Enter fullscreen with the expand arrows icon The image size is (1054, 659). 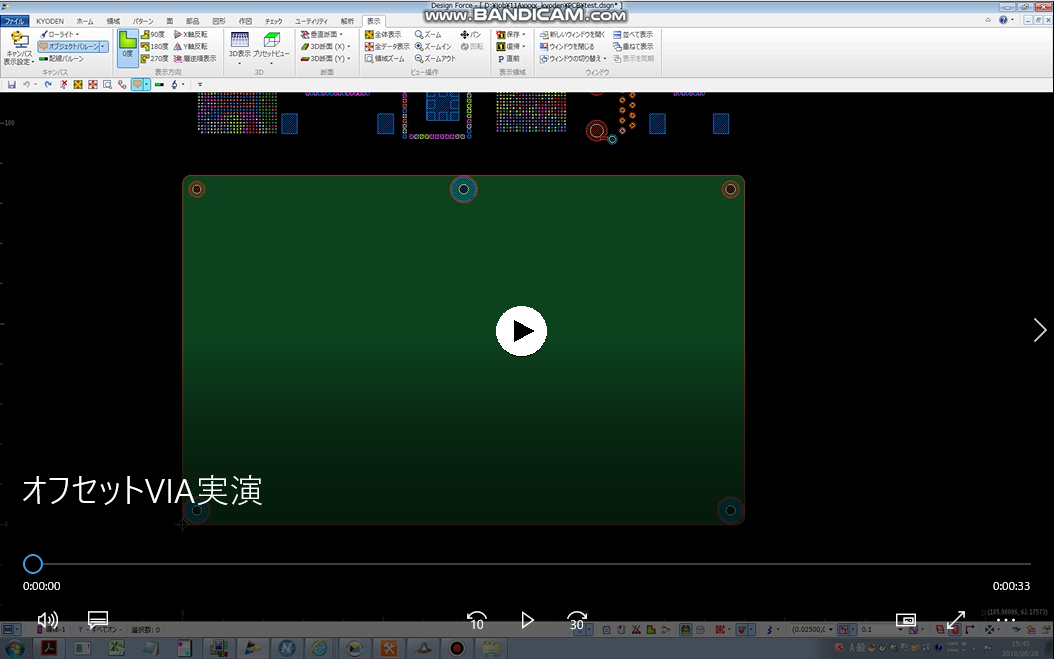point(956,620)
